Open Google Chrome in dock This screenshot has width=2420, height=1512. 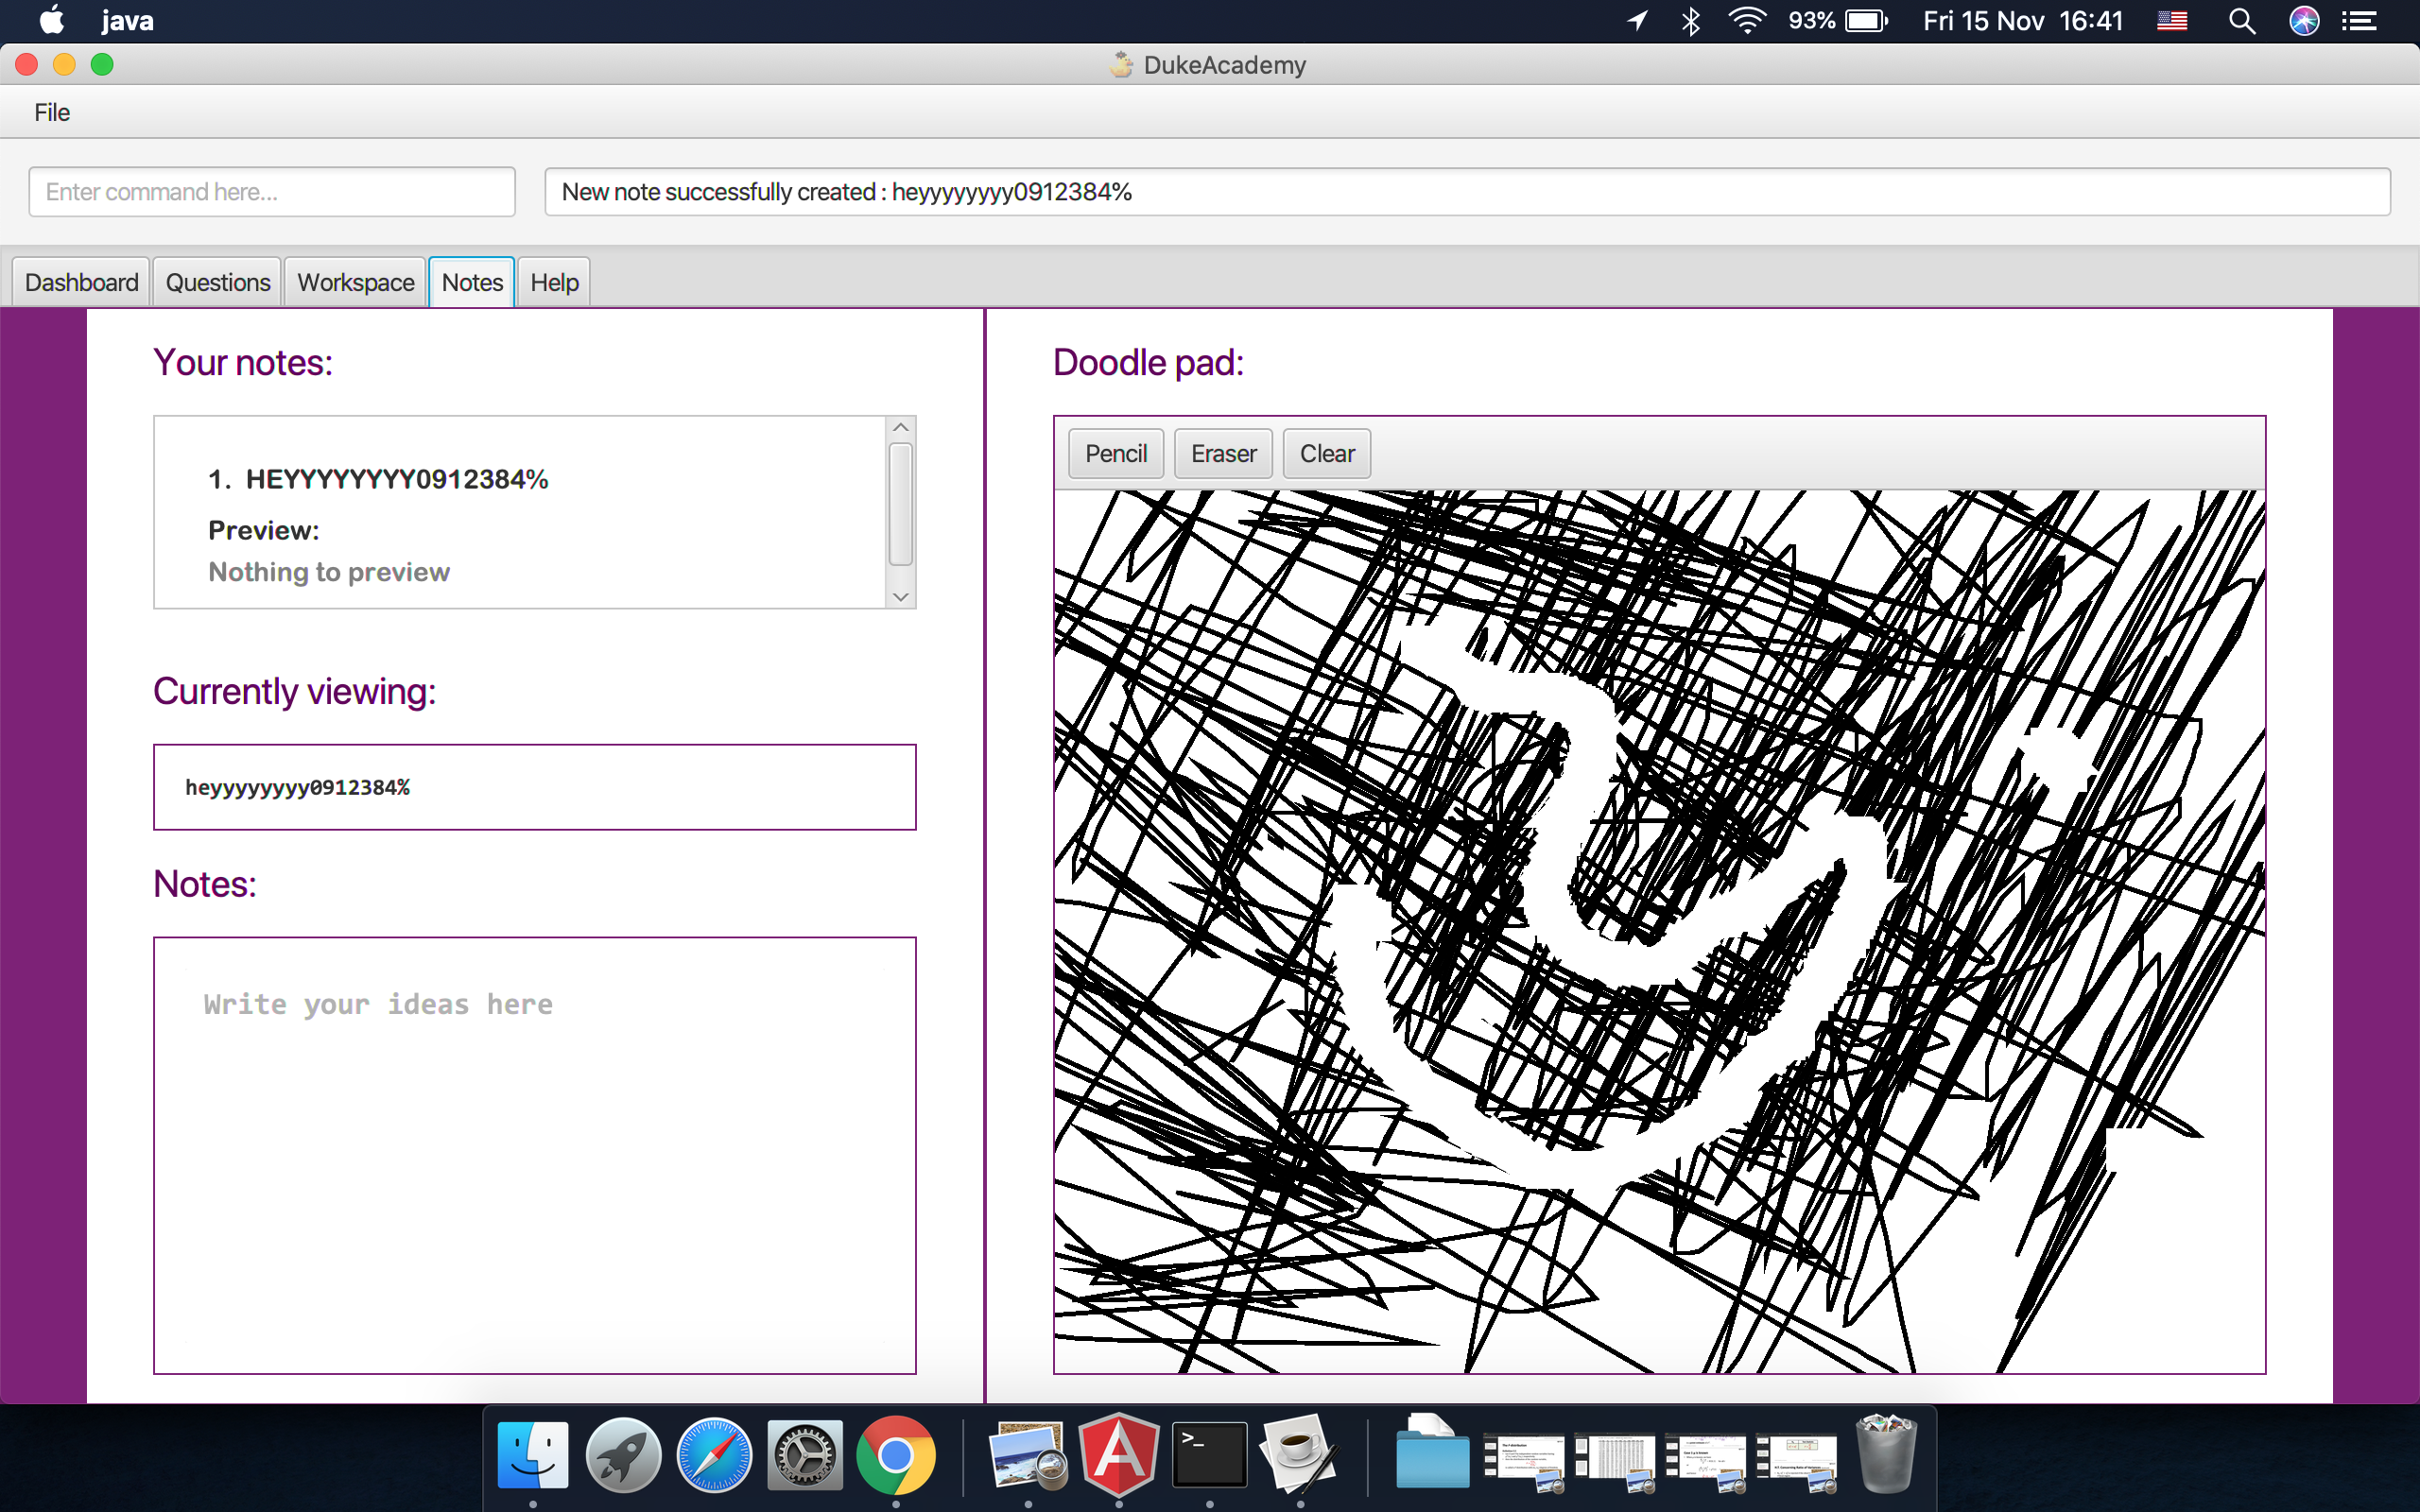click(x=895, y=1455)
